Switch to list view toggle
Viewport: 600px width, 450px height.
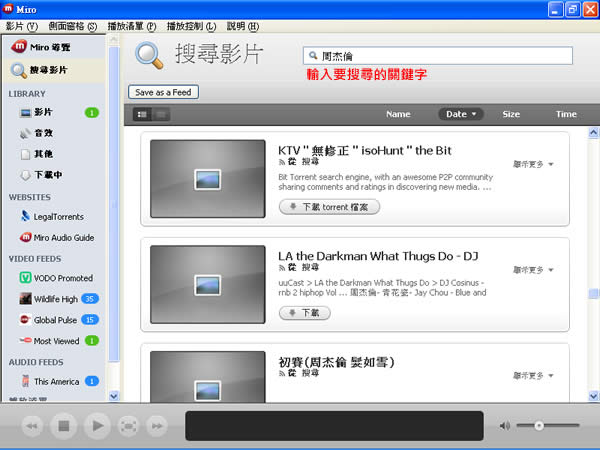pyautogui.click(x=142, y=114)
